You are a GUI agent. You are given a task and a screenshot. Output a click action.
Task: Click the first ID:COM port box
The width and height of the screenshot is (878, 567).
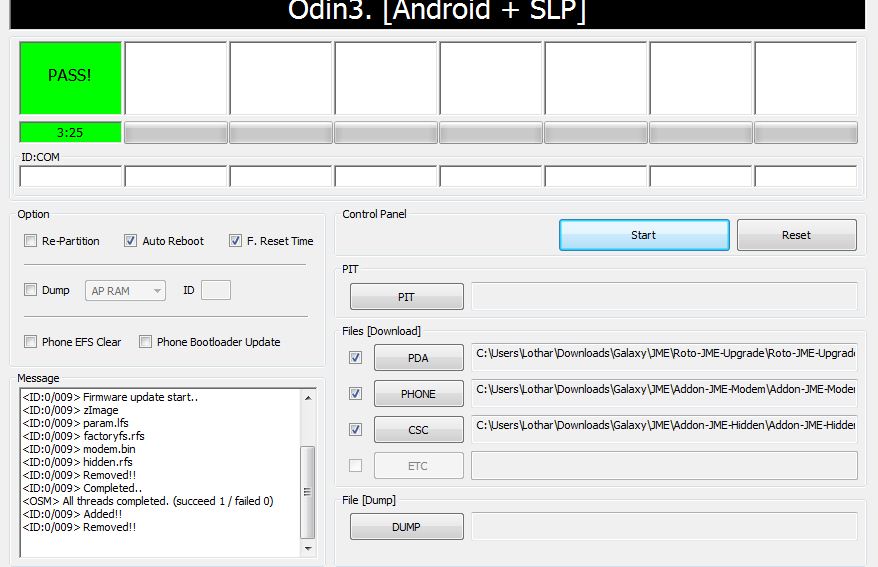(71, 176)
